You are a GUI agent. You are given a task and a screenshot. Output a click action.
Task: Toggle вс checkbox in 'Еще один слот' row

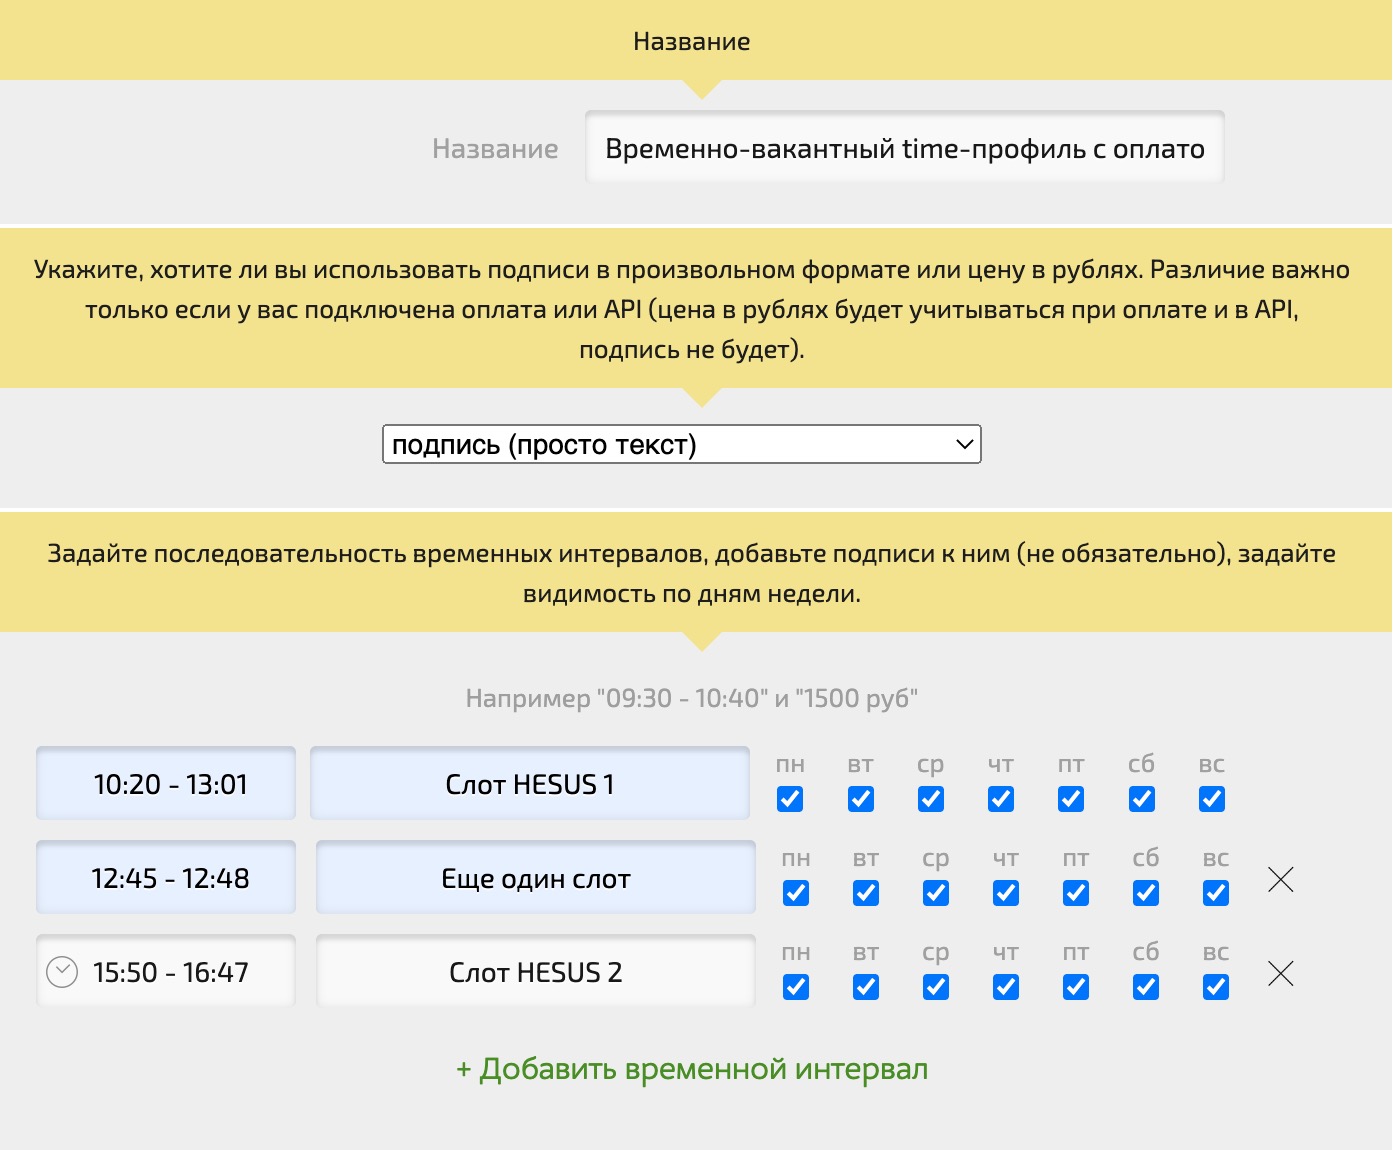tap(1216, 893)
